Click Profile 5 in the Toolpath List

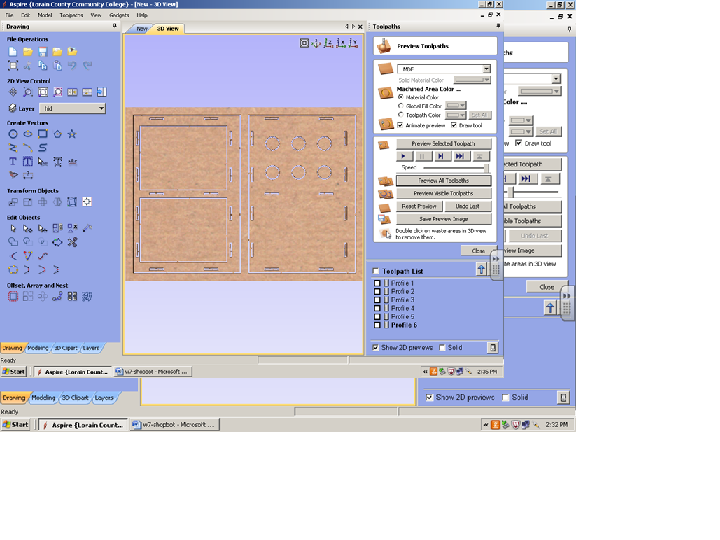403,316
